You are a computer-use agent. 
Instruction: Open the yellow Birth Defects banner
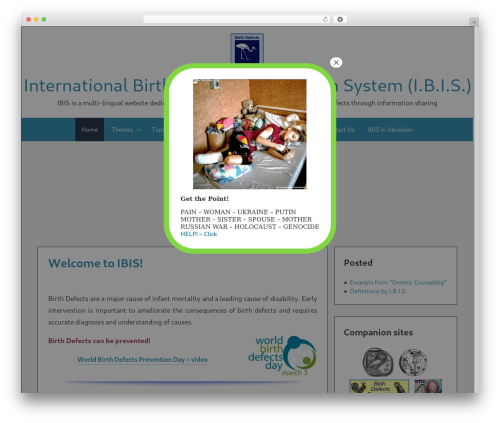coord(379,386)
